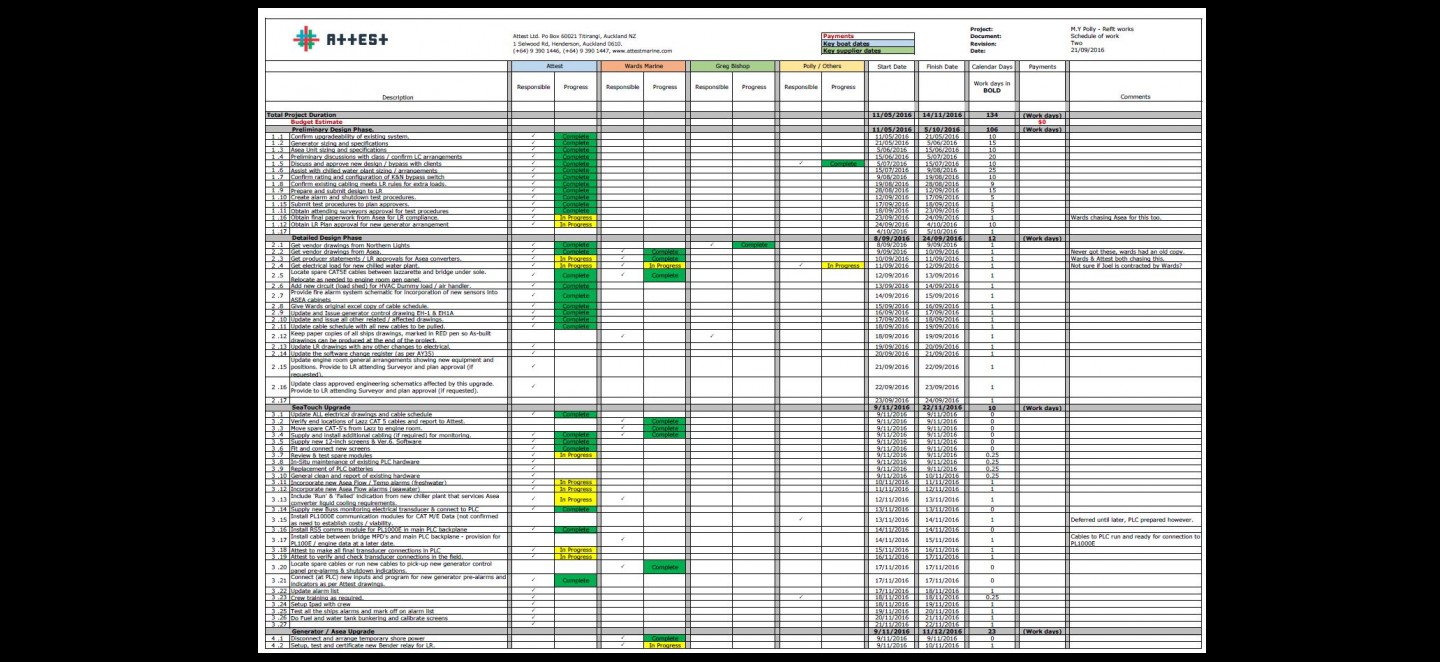Select the Polly / Others column group header
1440x662 pixels.
pos(822,66)
